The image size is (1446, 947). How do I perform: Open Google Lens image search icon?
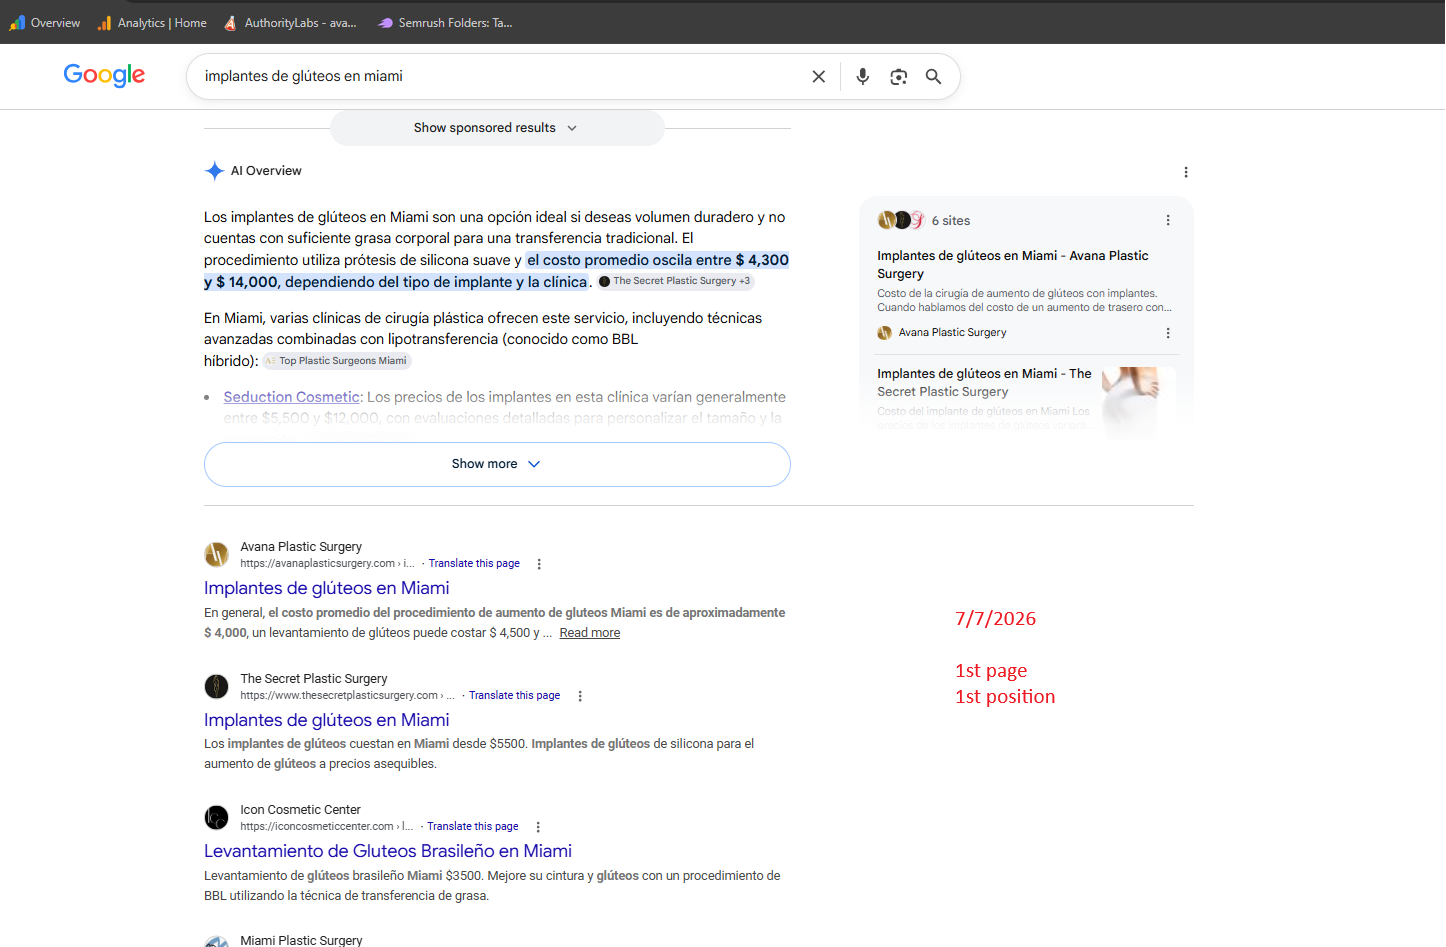898,77
